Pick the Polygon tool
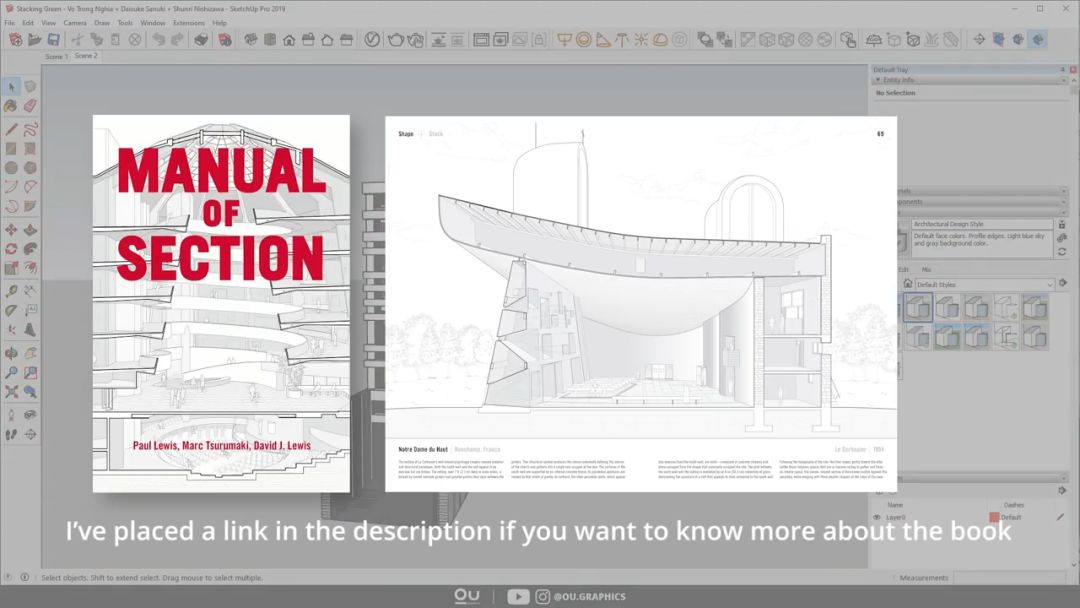1080x608 pixels. pyautogui.click(x=30, y=167)
